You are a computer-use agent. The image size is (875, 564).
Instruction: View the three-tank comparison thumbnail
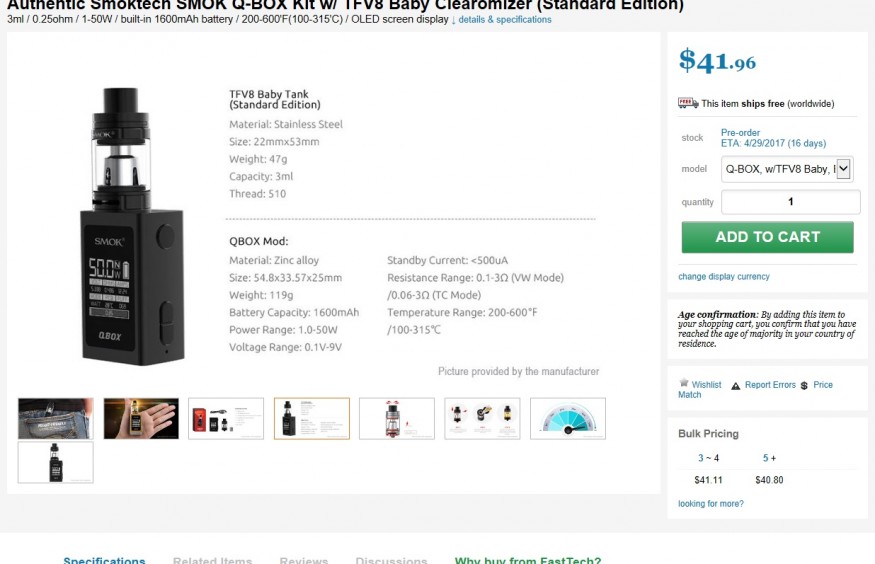(482, 418)
